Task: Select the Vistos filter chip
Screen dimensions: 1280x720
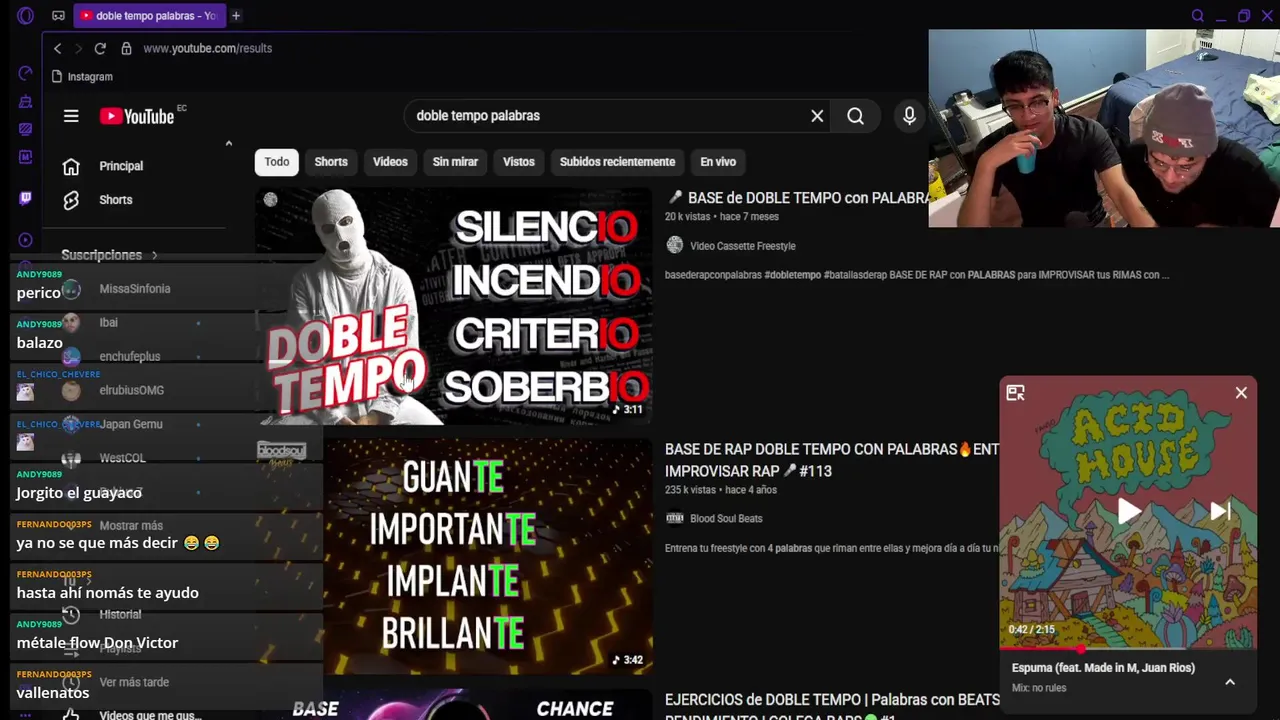Action: (x=519, y=162)
